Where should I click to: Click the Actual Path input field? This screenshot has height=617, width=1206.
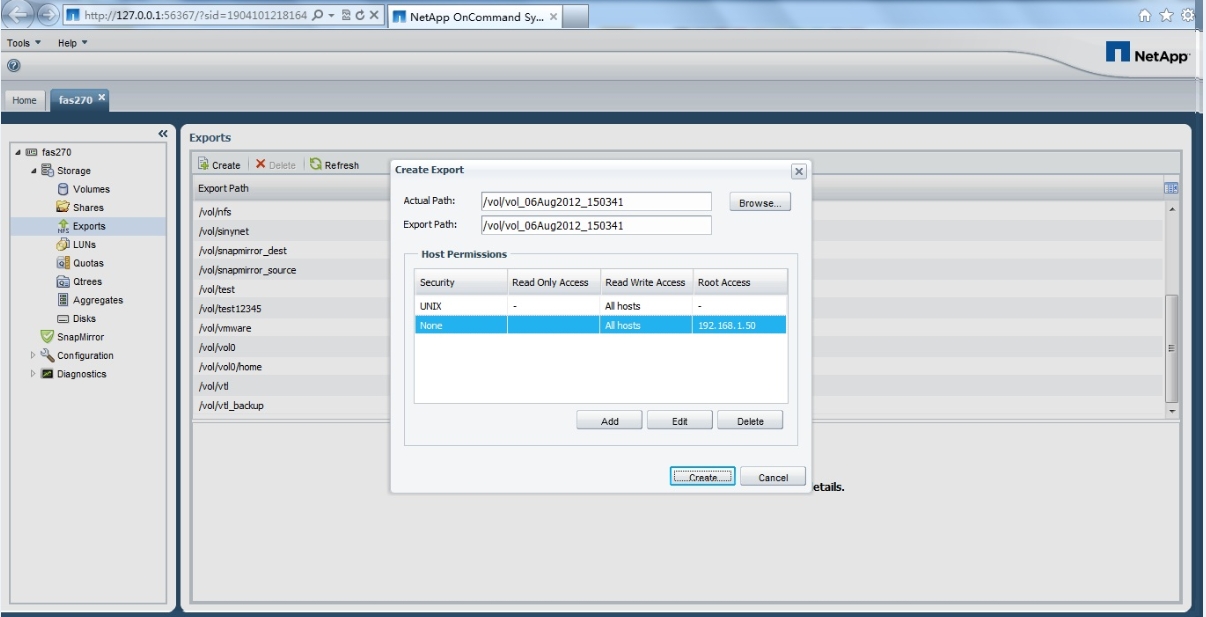pyautogui.click(x=596, y=202)
